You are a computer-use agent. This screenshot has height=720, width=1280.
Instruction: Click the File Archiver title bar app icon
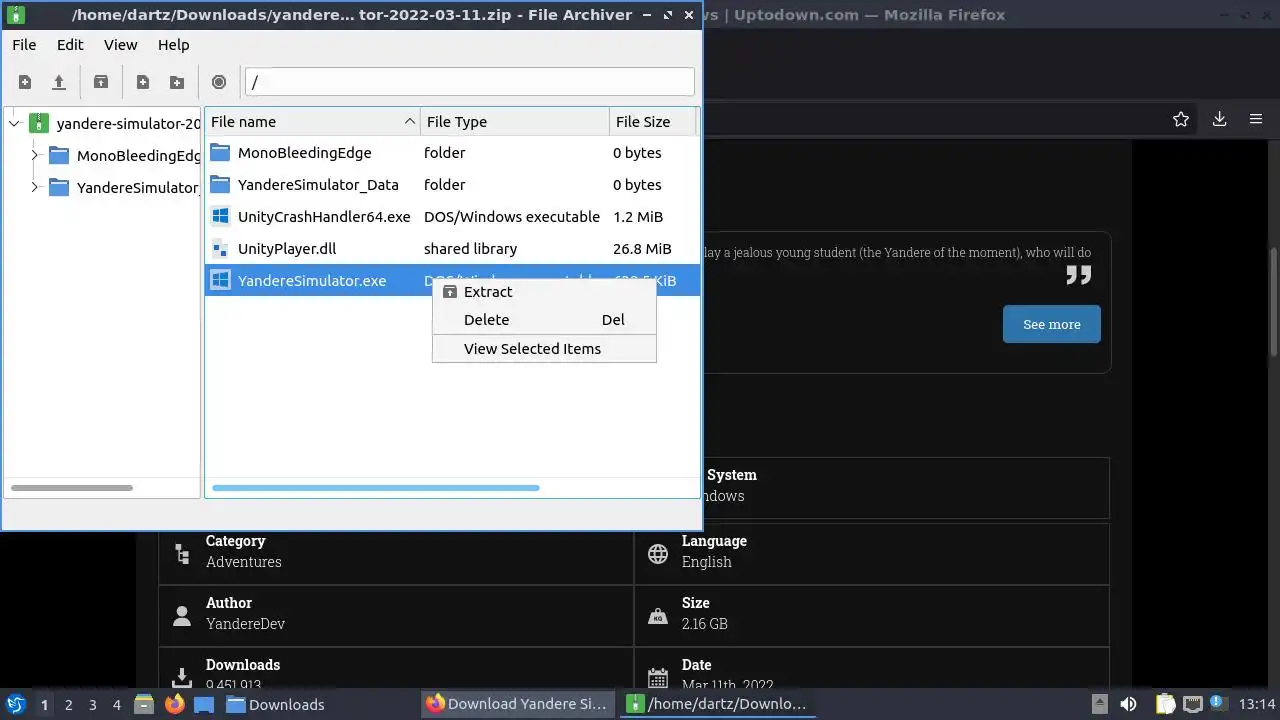tap(16, 15)
